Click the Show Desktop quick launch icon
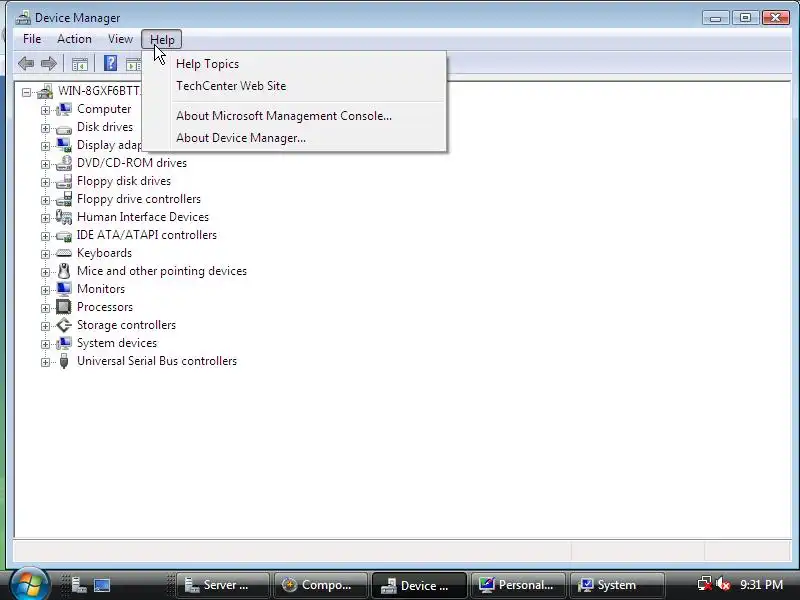The height and width of the screenshot is (600, 800). [x=102, y=585]
